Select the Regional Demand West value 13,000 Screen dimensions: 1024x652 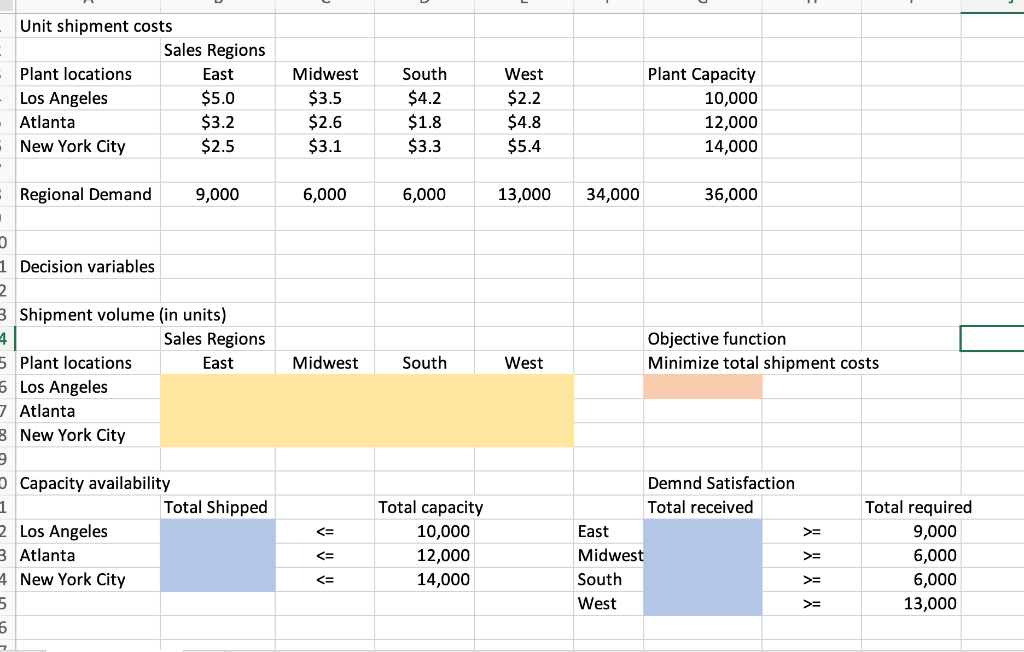pyautogui.click(x=524, y=195)
